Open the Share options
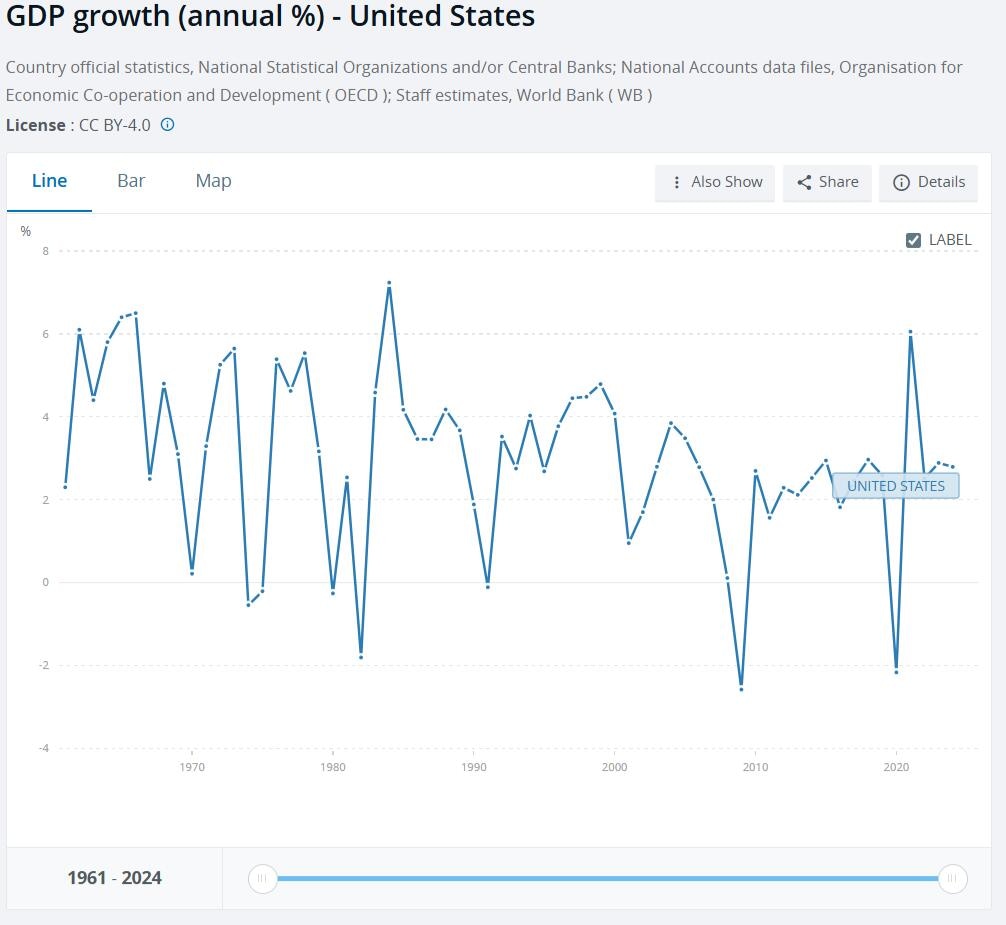This screenshot has width=1006, height=925. pos(827,182)
